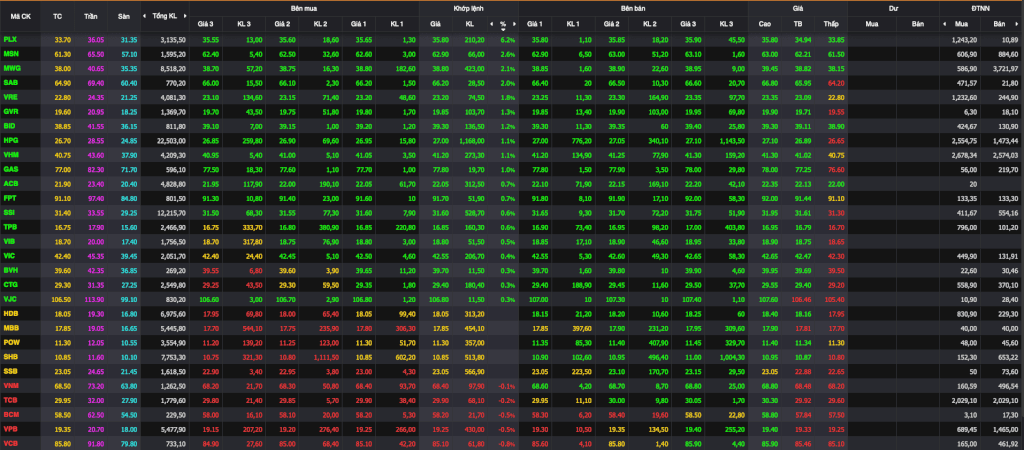The height and width of the screenshot is (450, 1024).
Task: Click the left arrow beside Tổng KL header
Action: coord(146,15)
